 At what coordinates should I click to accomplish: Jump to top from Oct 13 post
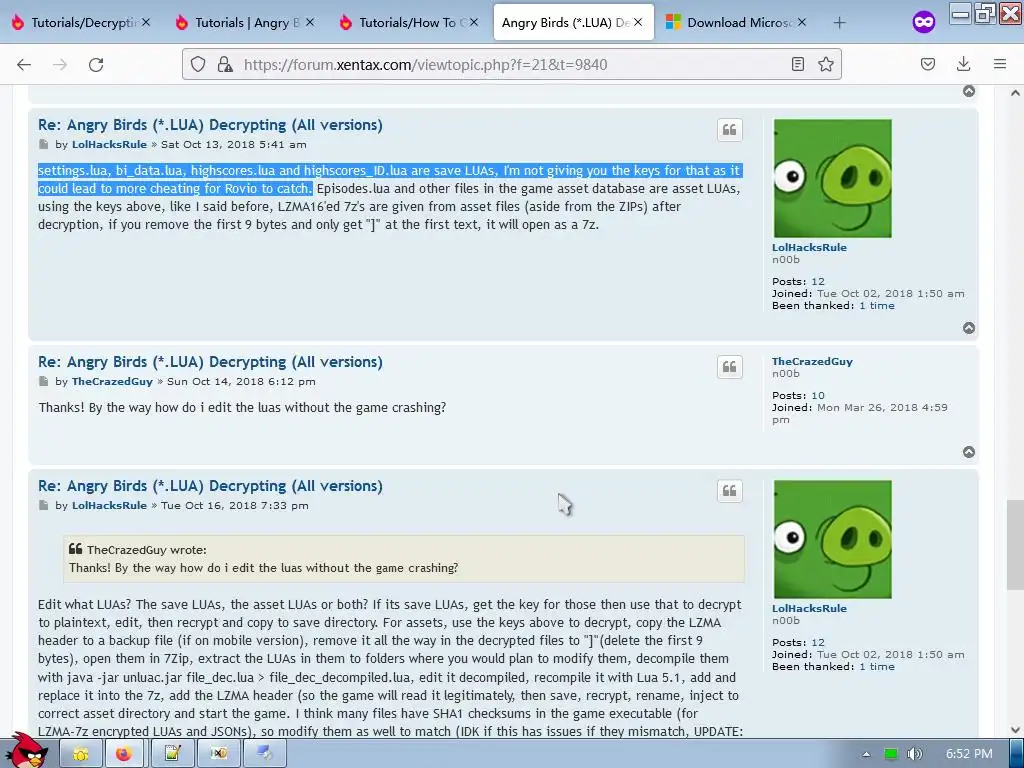coord(969,328)
